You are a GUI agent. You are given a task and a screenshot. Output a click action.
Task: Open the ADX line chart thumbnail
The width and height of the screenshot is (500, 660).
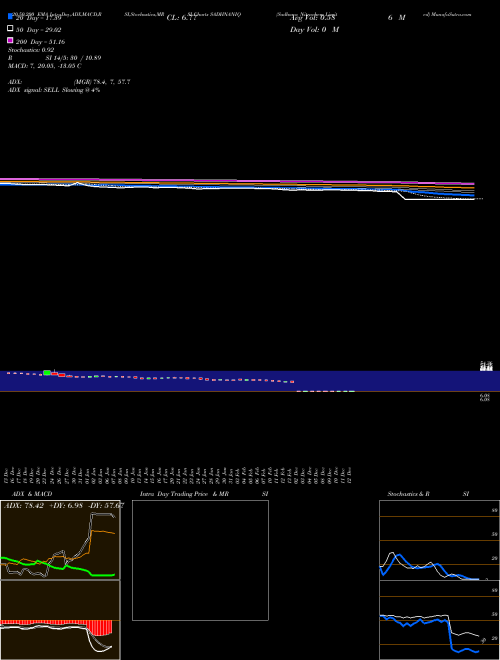point(60,540)
